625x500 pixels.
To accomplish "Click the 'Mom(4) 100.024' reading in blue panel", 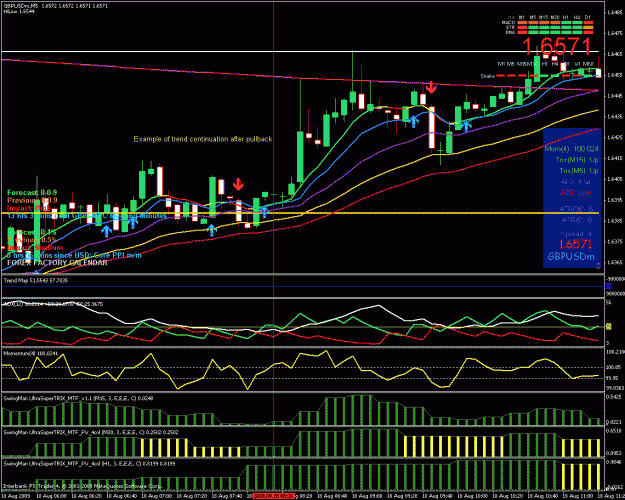I will (572, 149).
